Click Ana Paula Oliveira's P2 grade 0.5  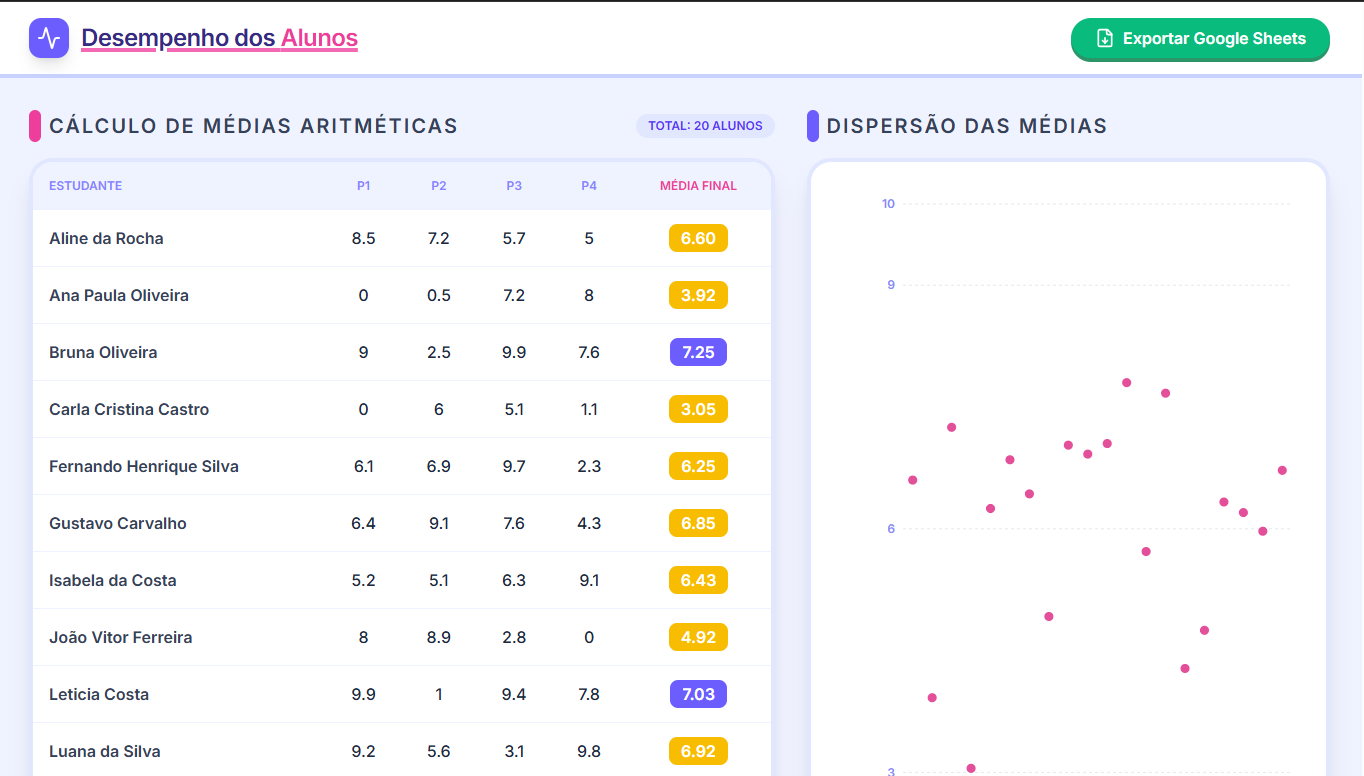(439, 295)
